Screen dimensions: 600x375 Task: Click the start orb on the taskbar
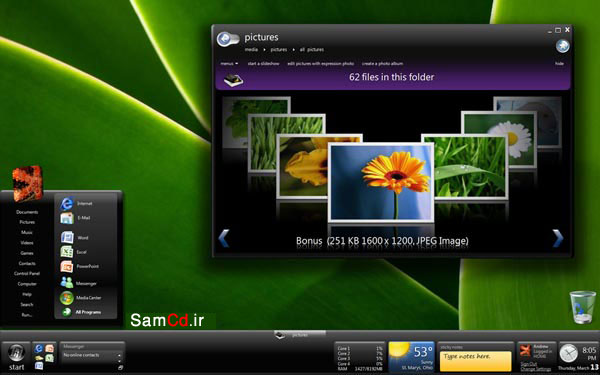coord(16,352)
